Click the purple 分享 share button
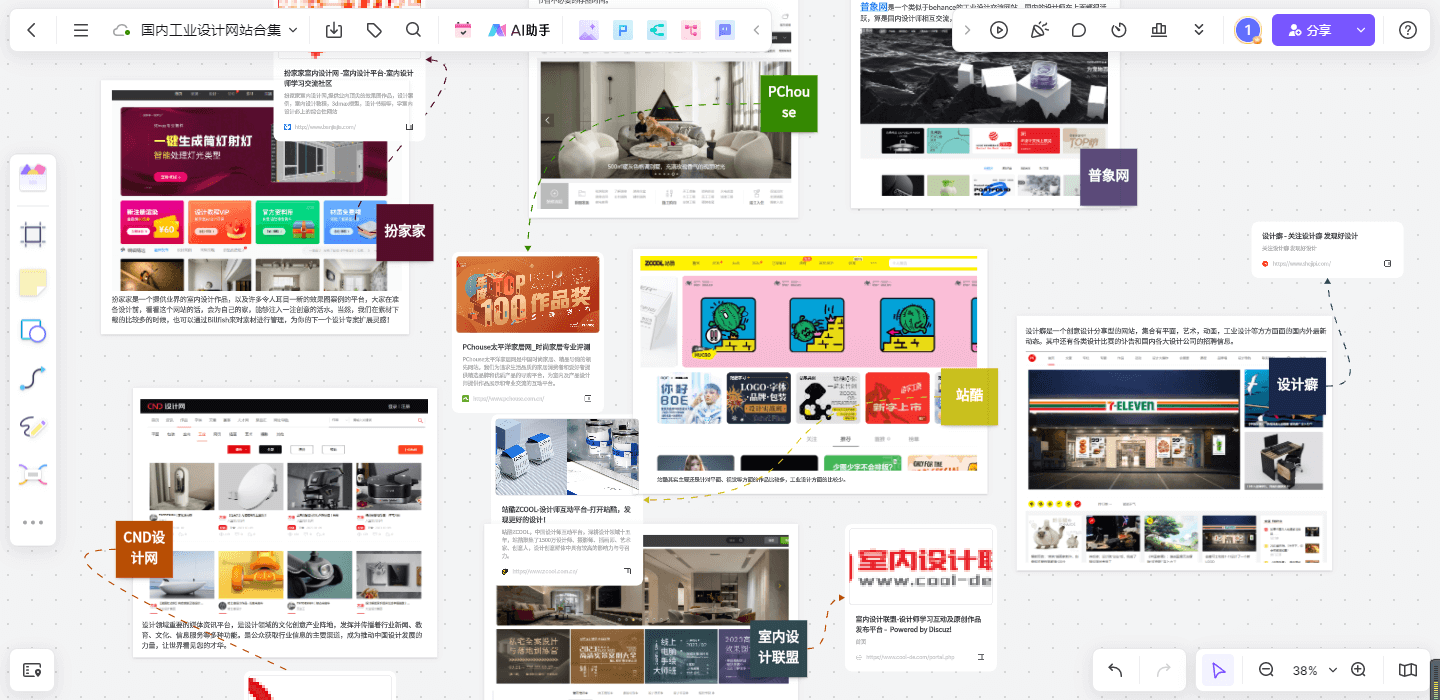The image size is (1440, 700). [x=1310, y=30]
